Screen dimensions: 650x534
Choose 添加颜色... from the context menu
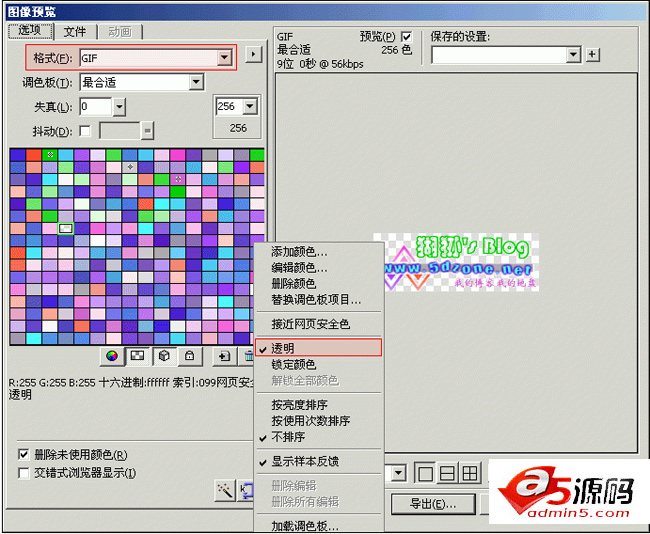click(x=318, y=252)
